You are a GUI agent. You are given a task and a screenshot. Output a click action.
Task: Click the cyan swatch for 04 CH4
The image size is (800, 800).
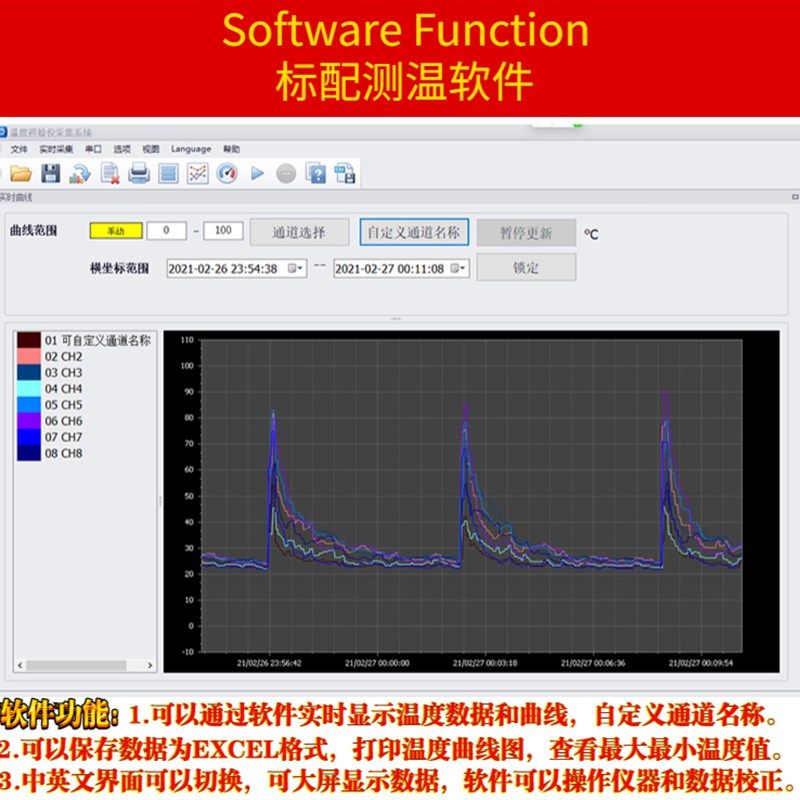point(29,389)
